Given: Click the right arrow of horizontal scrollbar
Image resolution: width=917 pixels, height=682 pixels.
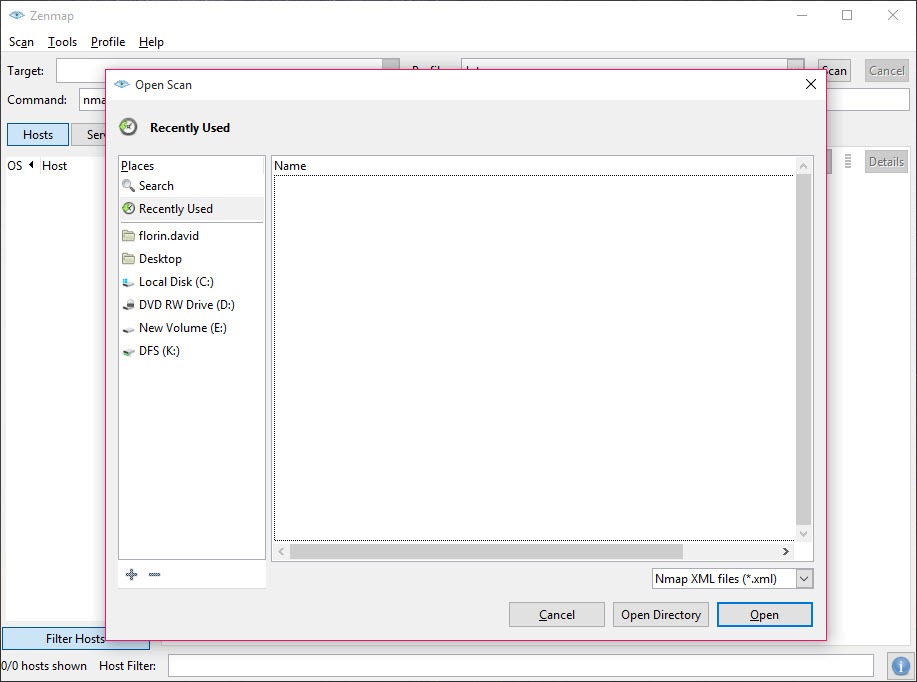Looking at the screenshot, I should click(x=785, y=551).
